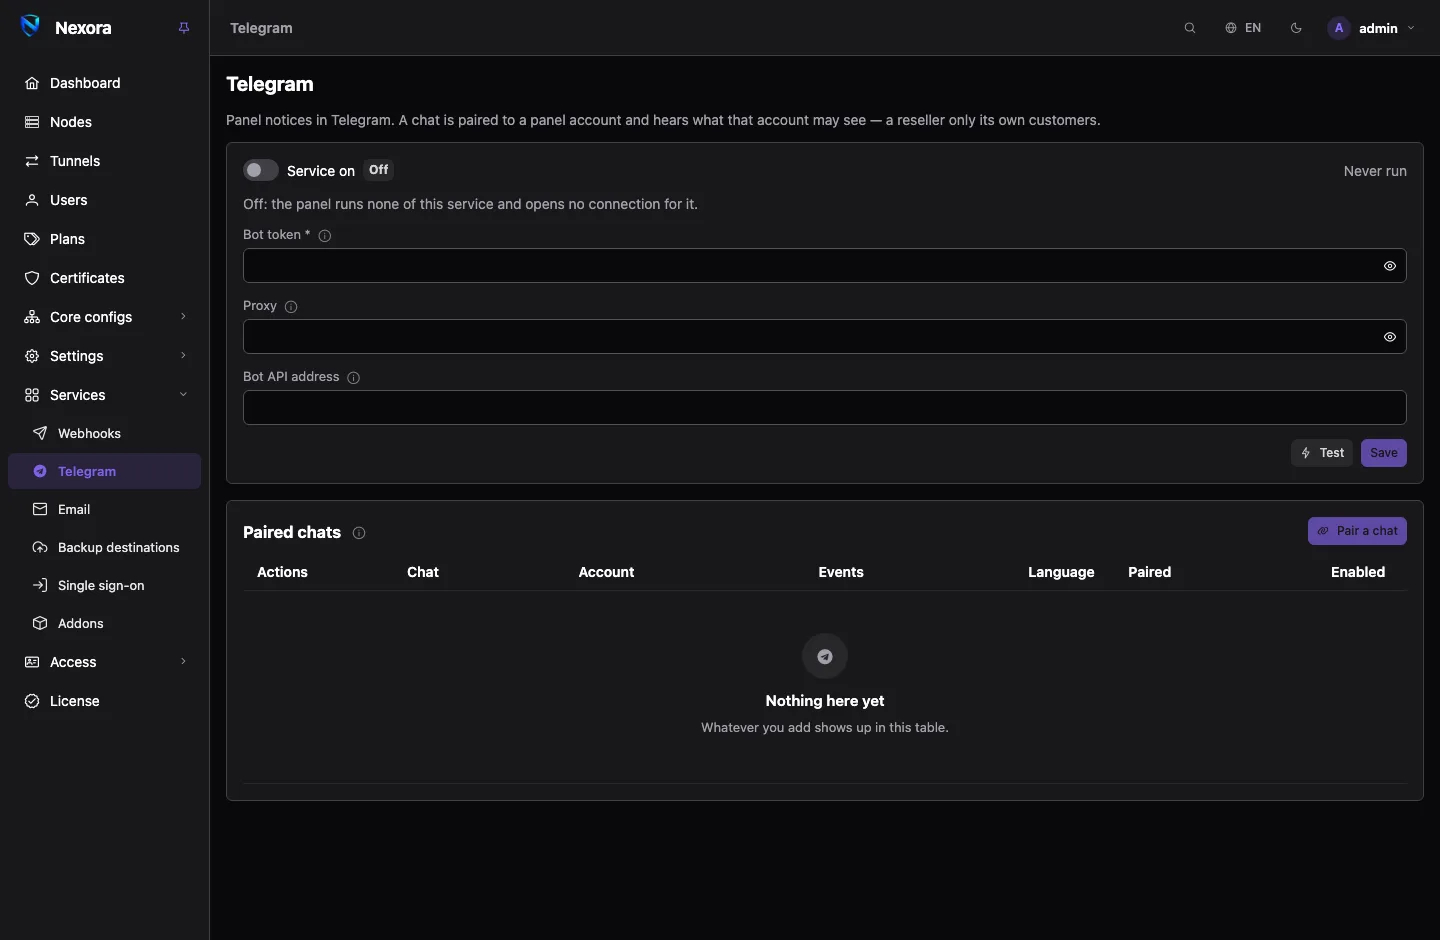Click the Account column header
Viewport: 1440px width, 940px height.
[606, 572]
